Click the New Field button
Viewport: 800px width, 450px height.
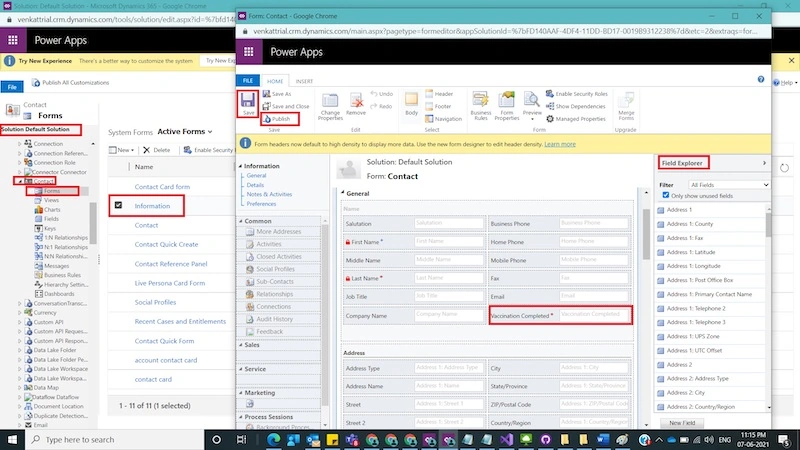pyautogui.click(x=682, y=423)
